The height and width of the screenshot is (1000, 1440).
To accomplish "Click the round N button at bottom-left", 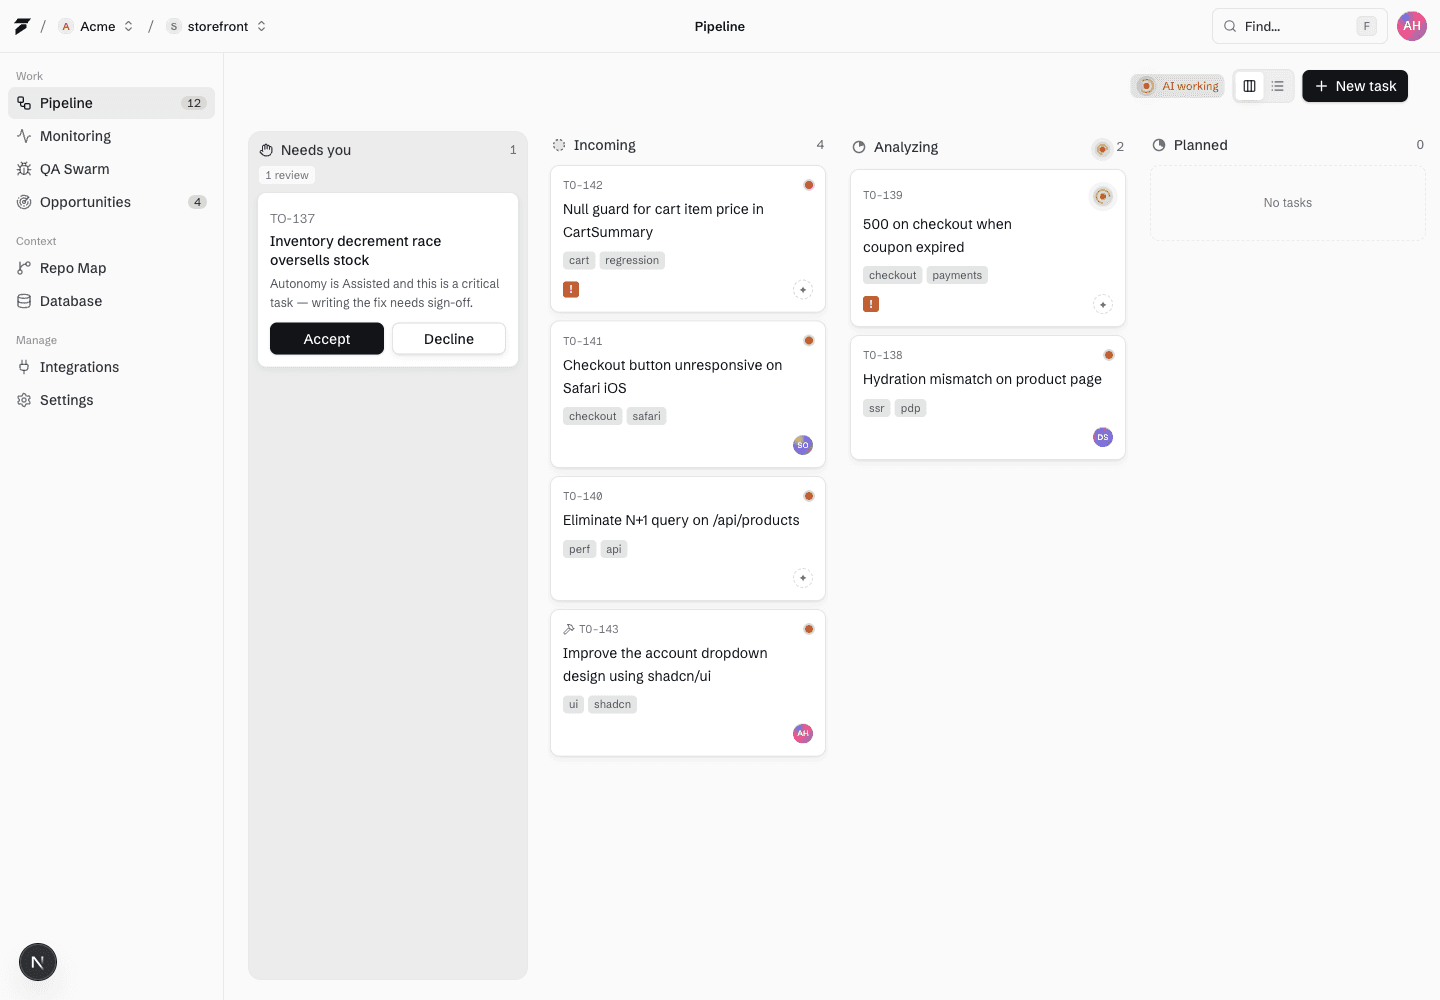I will 38,963.
